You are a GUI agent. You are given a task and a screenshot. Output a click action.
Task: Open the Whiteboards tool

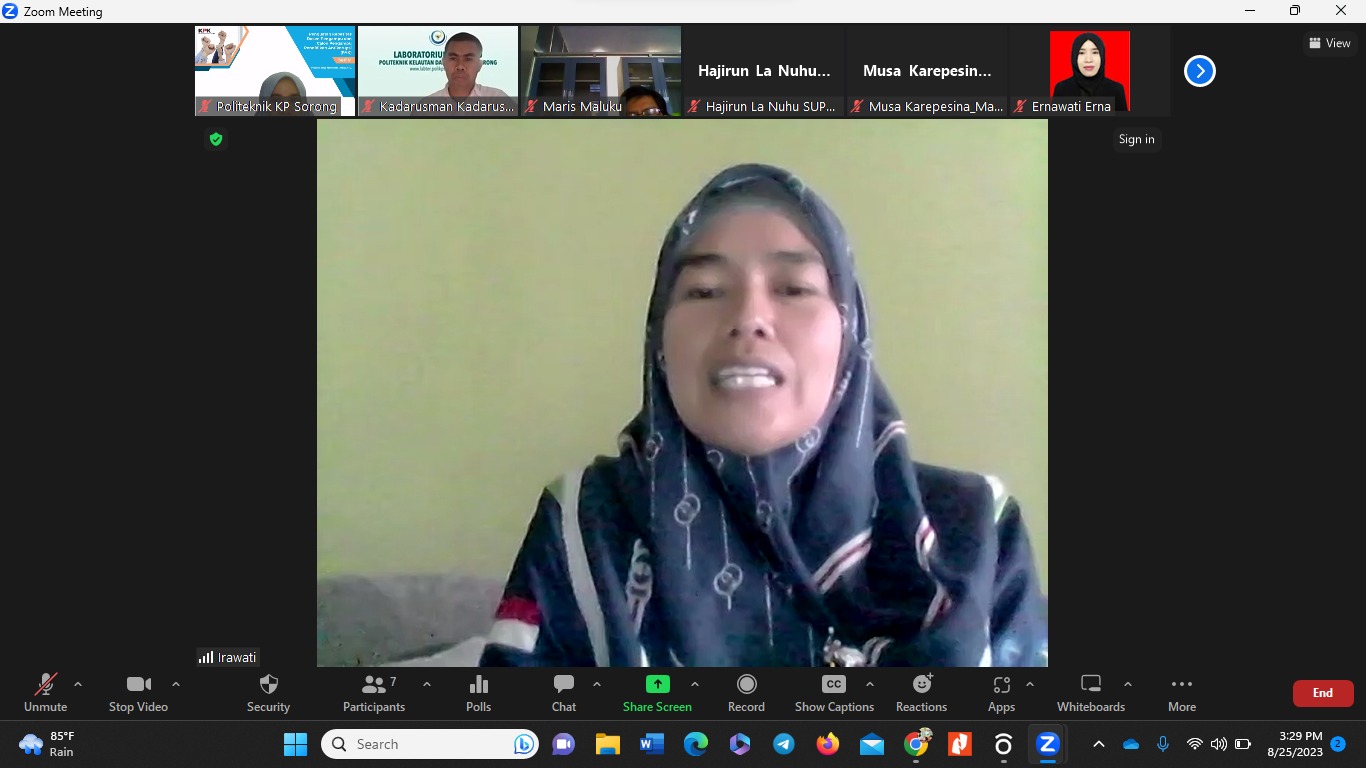[x=1090, y=693]
